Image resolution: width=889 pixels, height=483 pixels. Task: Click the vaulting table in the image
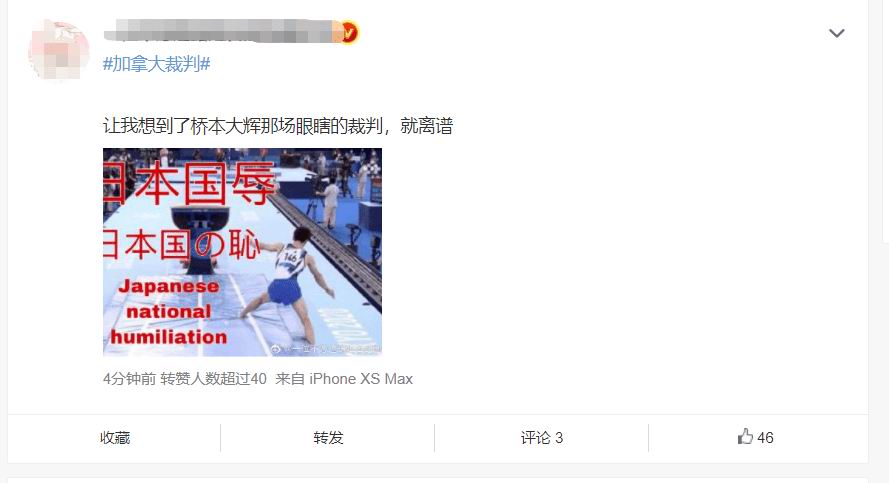tap(200, 228)
